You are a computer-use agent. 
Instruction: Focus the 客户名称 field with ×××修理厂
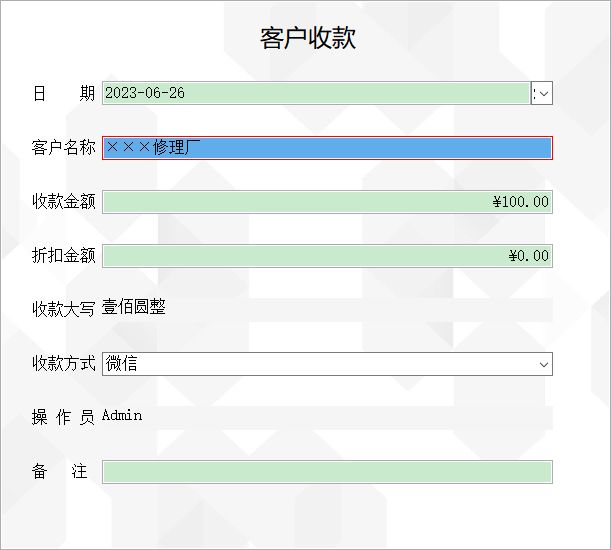327,148
